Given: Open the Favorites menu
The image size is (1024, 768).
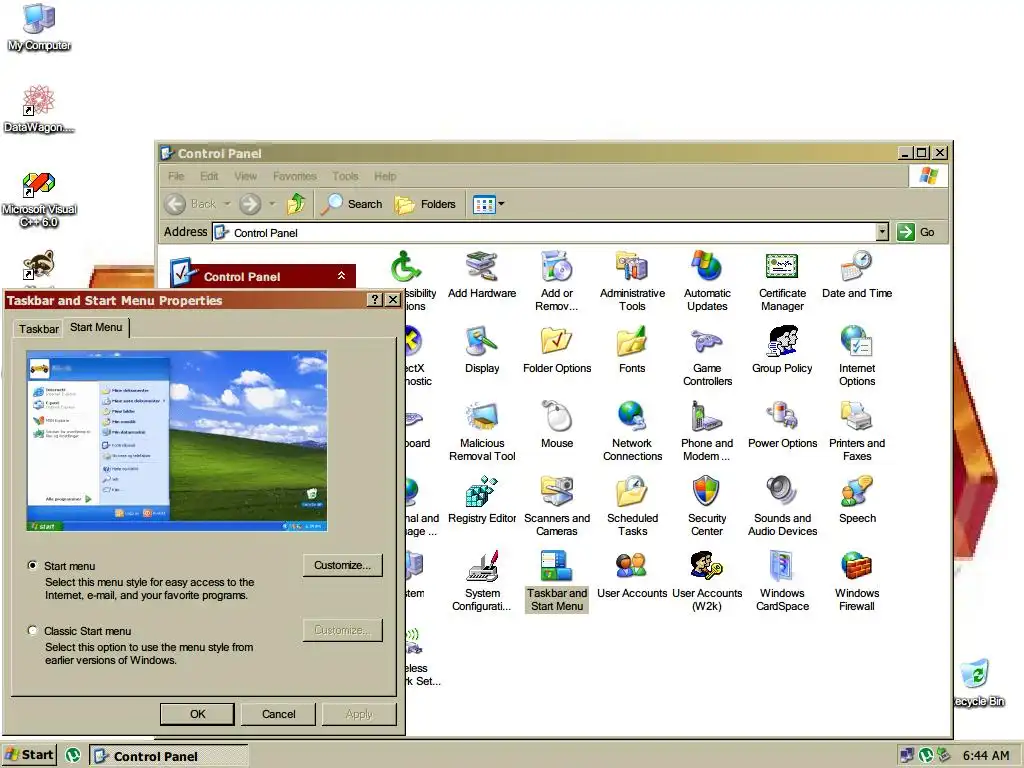Looking at the screenshot, I should pyautogui.click(x=295, y=176).
